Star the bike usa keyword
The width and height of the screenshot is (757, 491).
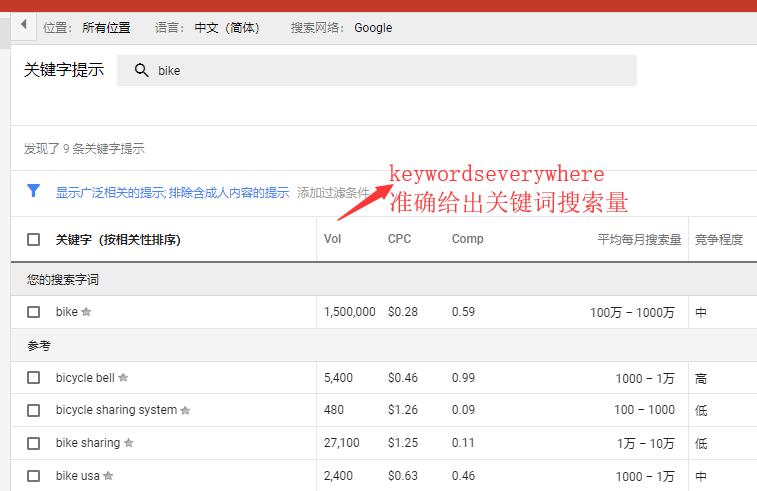pyautogui.click(x=108, y=476)
